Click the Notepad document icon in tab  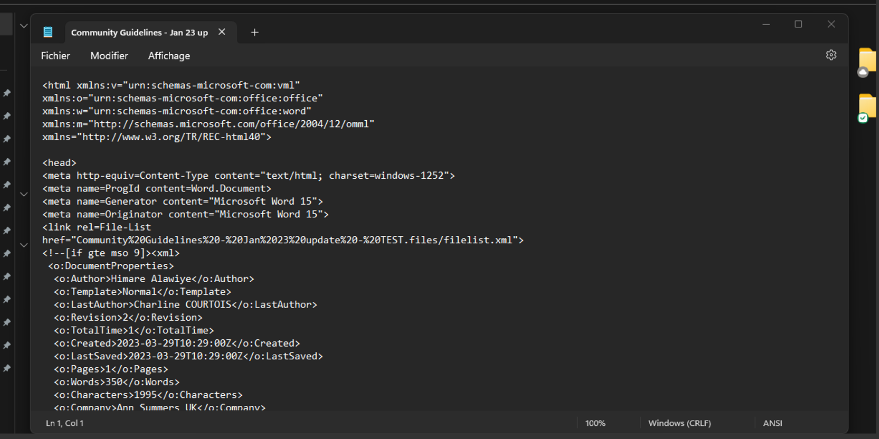tap(48, 32)
